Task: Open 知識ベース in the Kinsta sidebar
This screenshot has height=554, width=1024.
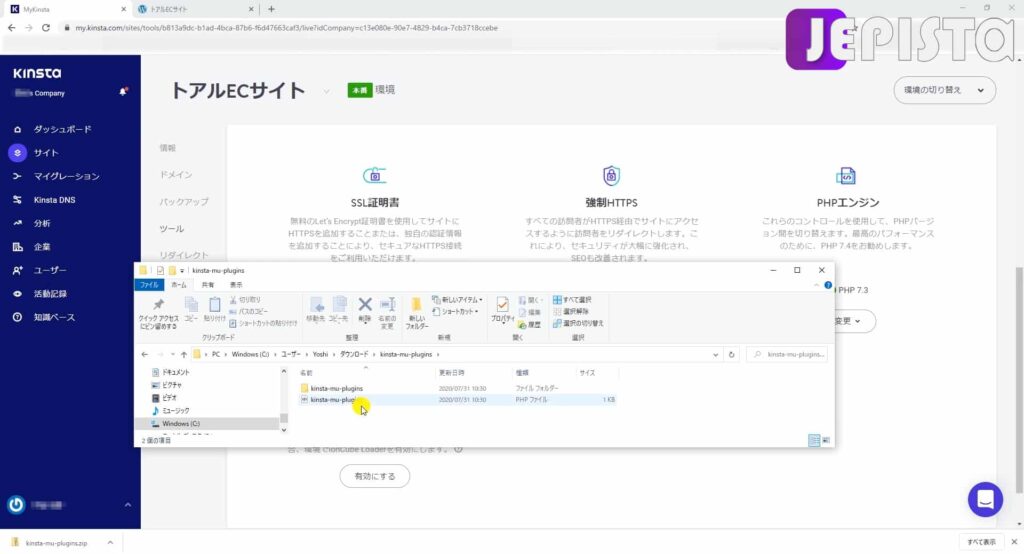Action: click(x=54, y=318)
